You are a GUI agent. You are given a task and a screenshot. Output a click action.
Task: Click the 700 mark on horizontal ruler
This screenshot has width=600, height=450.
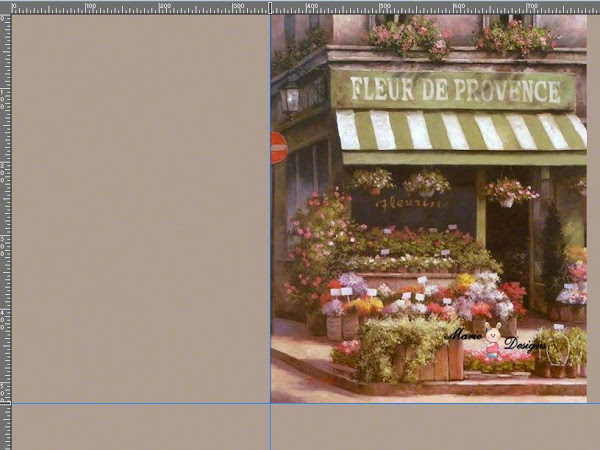pyautogui.click(x=532, y=6)
